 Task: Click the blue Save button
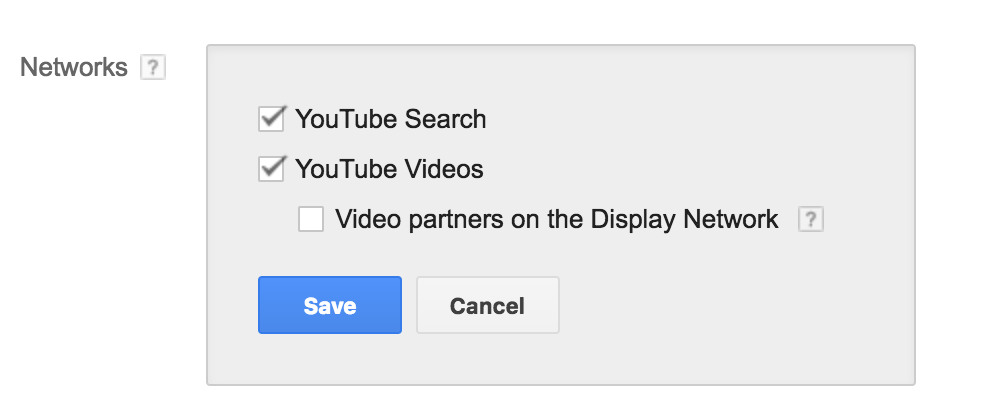tap(330, 305)
